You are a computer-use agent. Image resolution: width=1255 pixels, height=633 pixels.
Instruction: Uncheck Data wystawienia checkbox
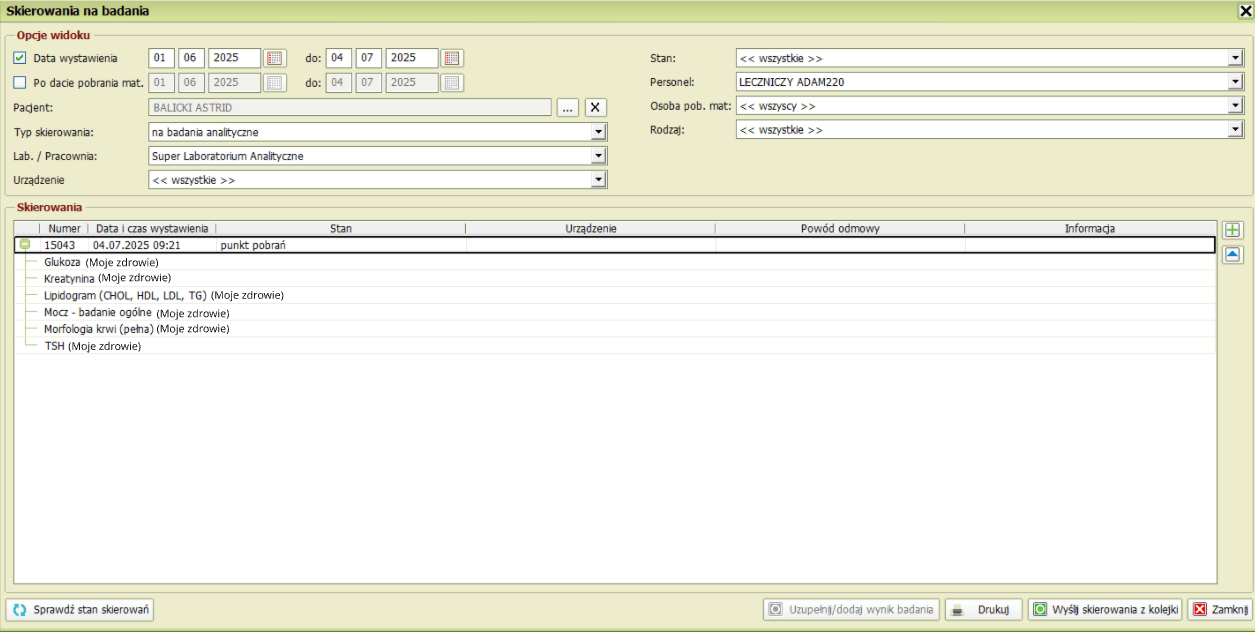(20, 58)
